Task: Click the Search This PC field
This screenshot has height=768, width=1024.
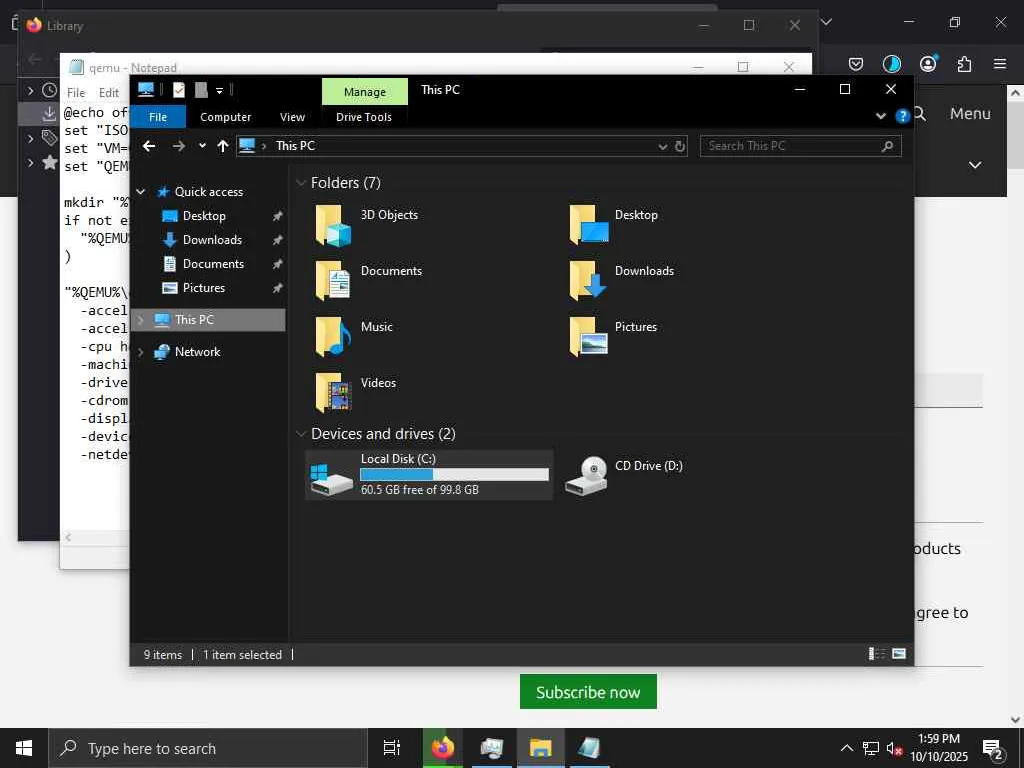Action: pos(800,146)
